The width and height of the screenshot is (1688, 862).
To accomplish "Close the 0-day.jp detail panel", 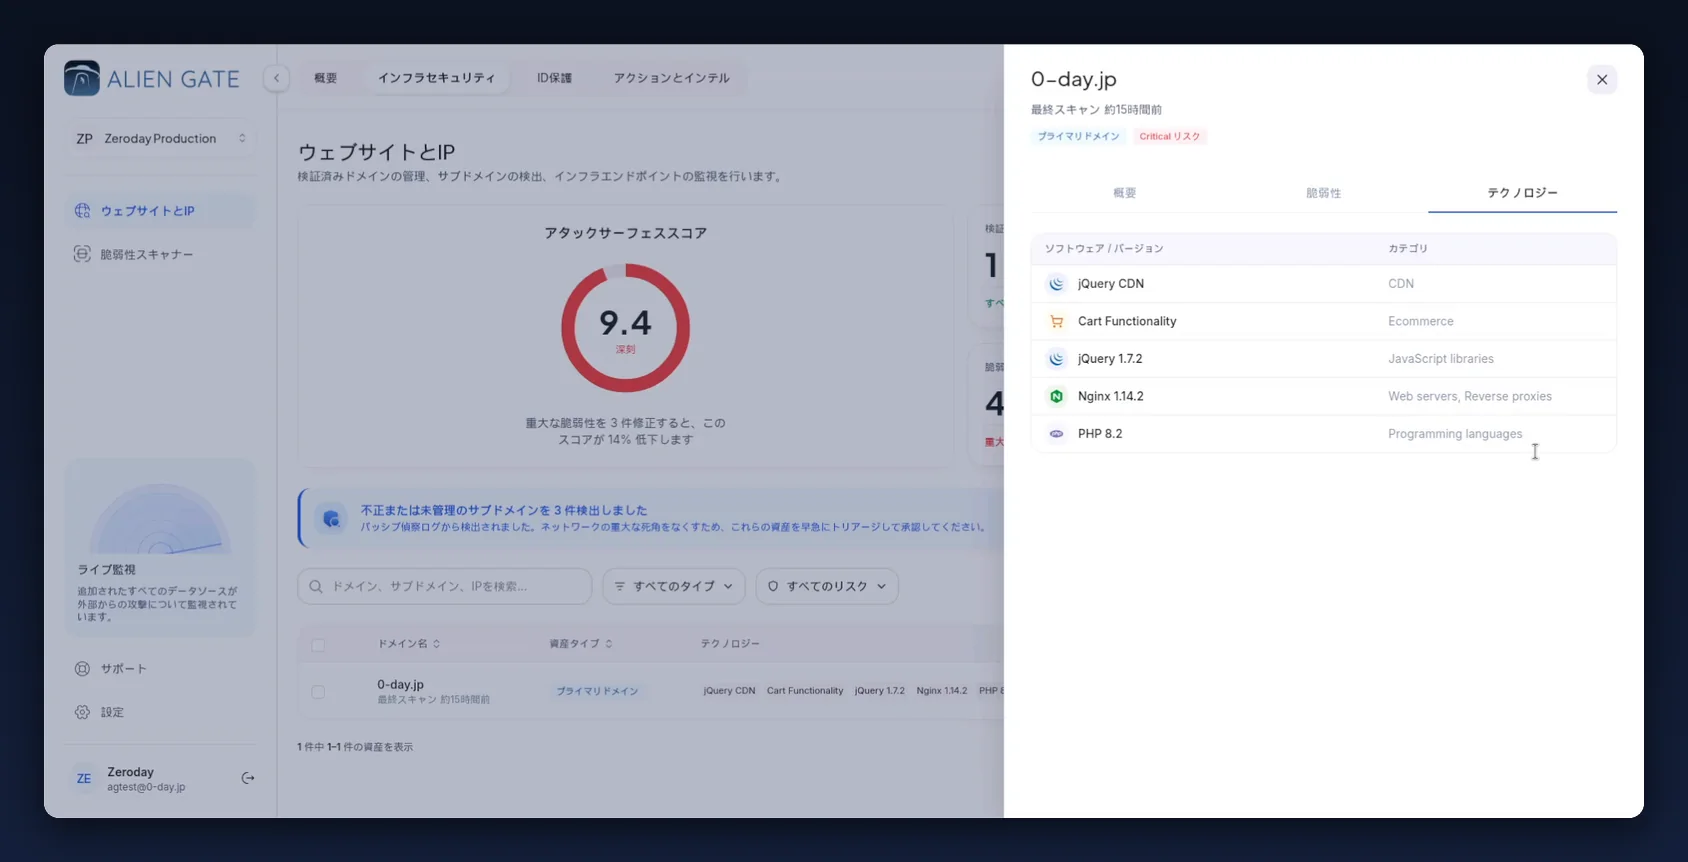I will click(x=1601, y=80).
